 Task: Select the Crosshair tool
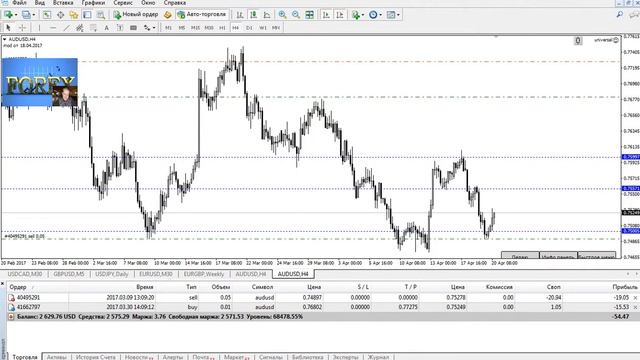point(22,28)
